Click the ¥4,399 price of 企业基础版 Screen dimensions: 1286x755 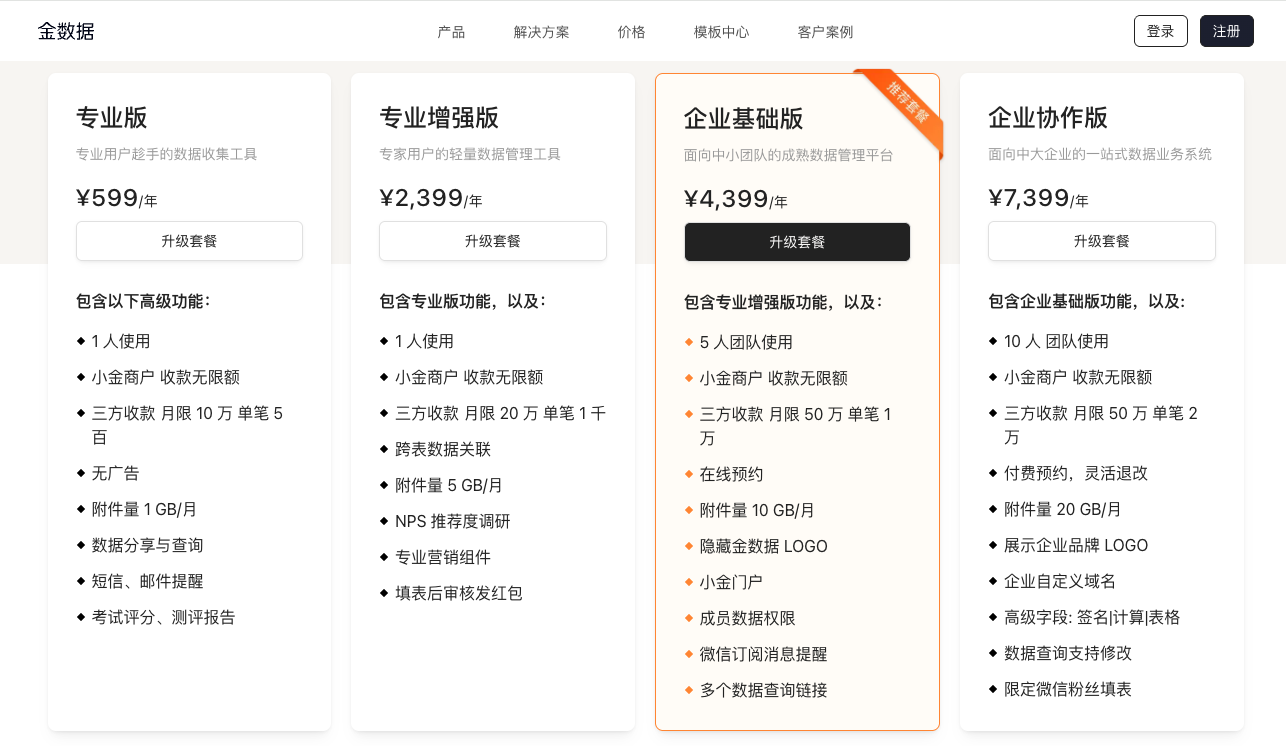726,199
